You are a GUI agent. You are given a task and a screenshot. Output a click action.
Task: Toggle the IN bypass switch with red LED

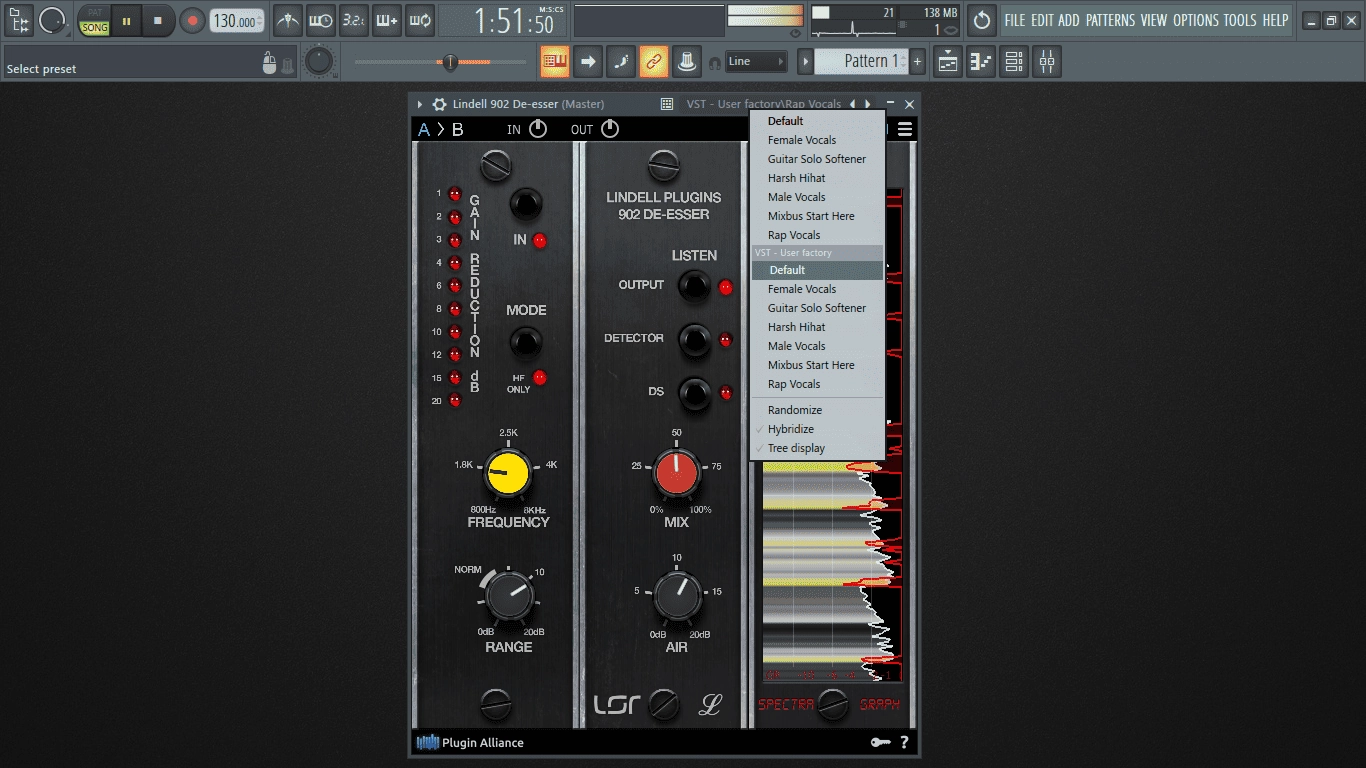click(526, 204)
